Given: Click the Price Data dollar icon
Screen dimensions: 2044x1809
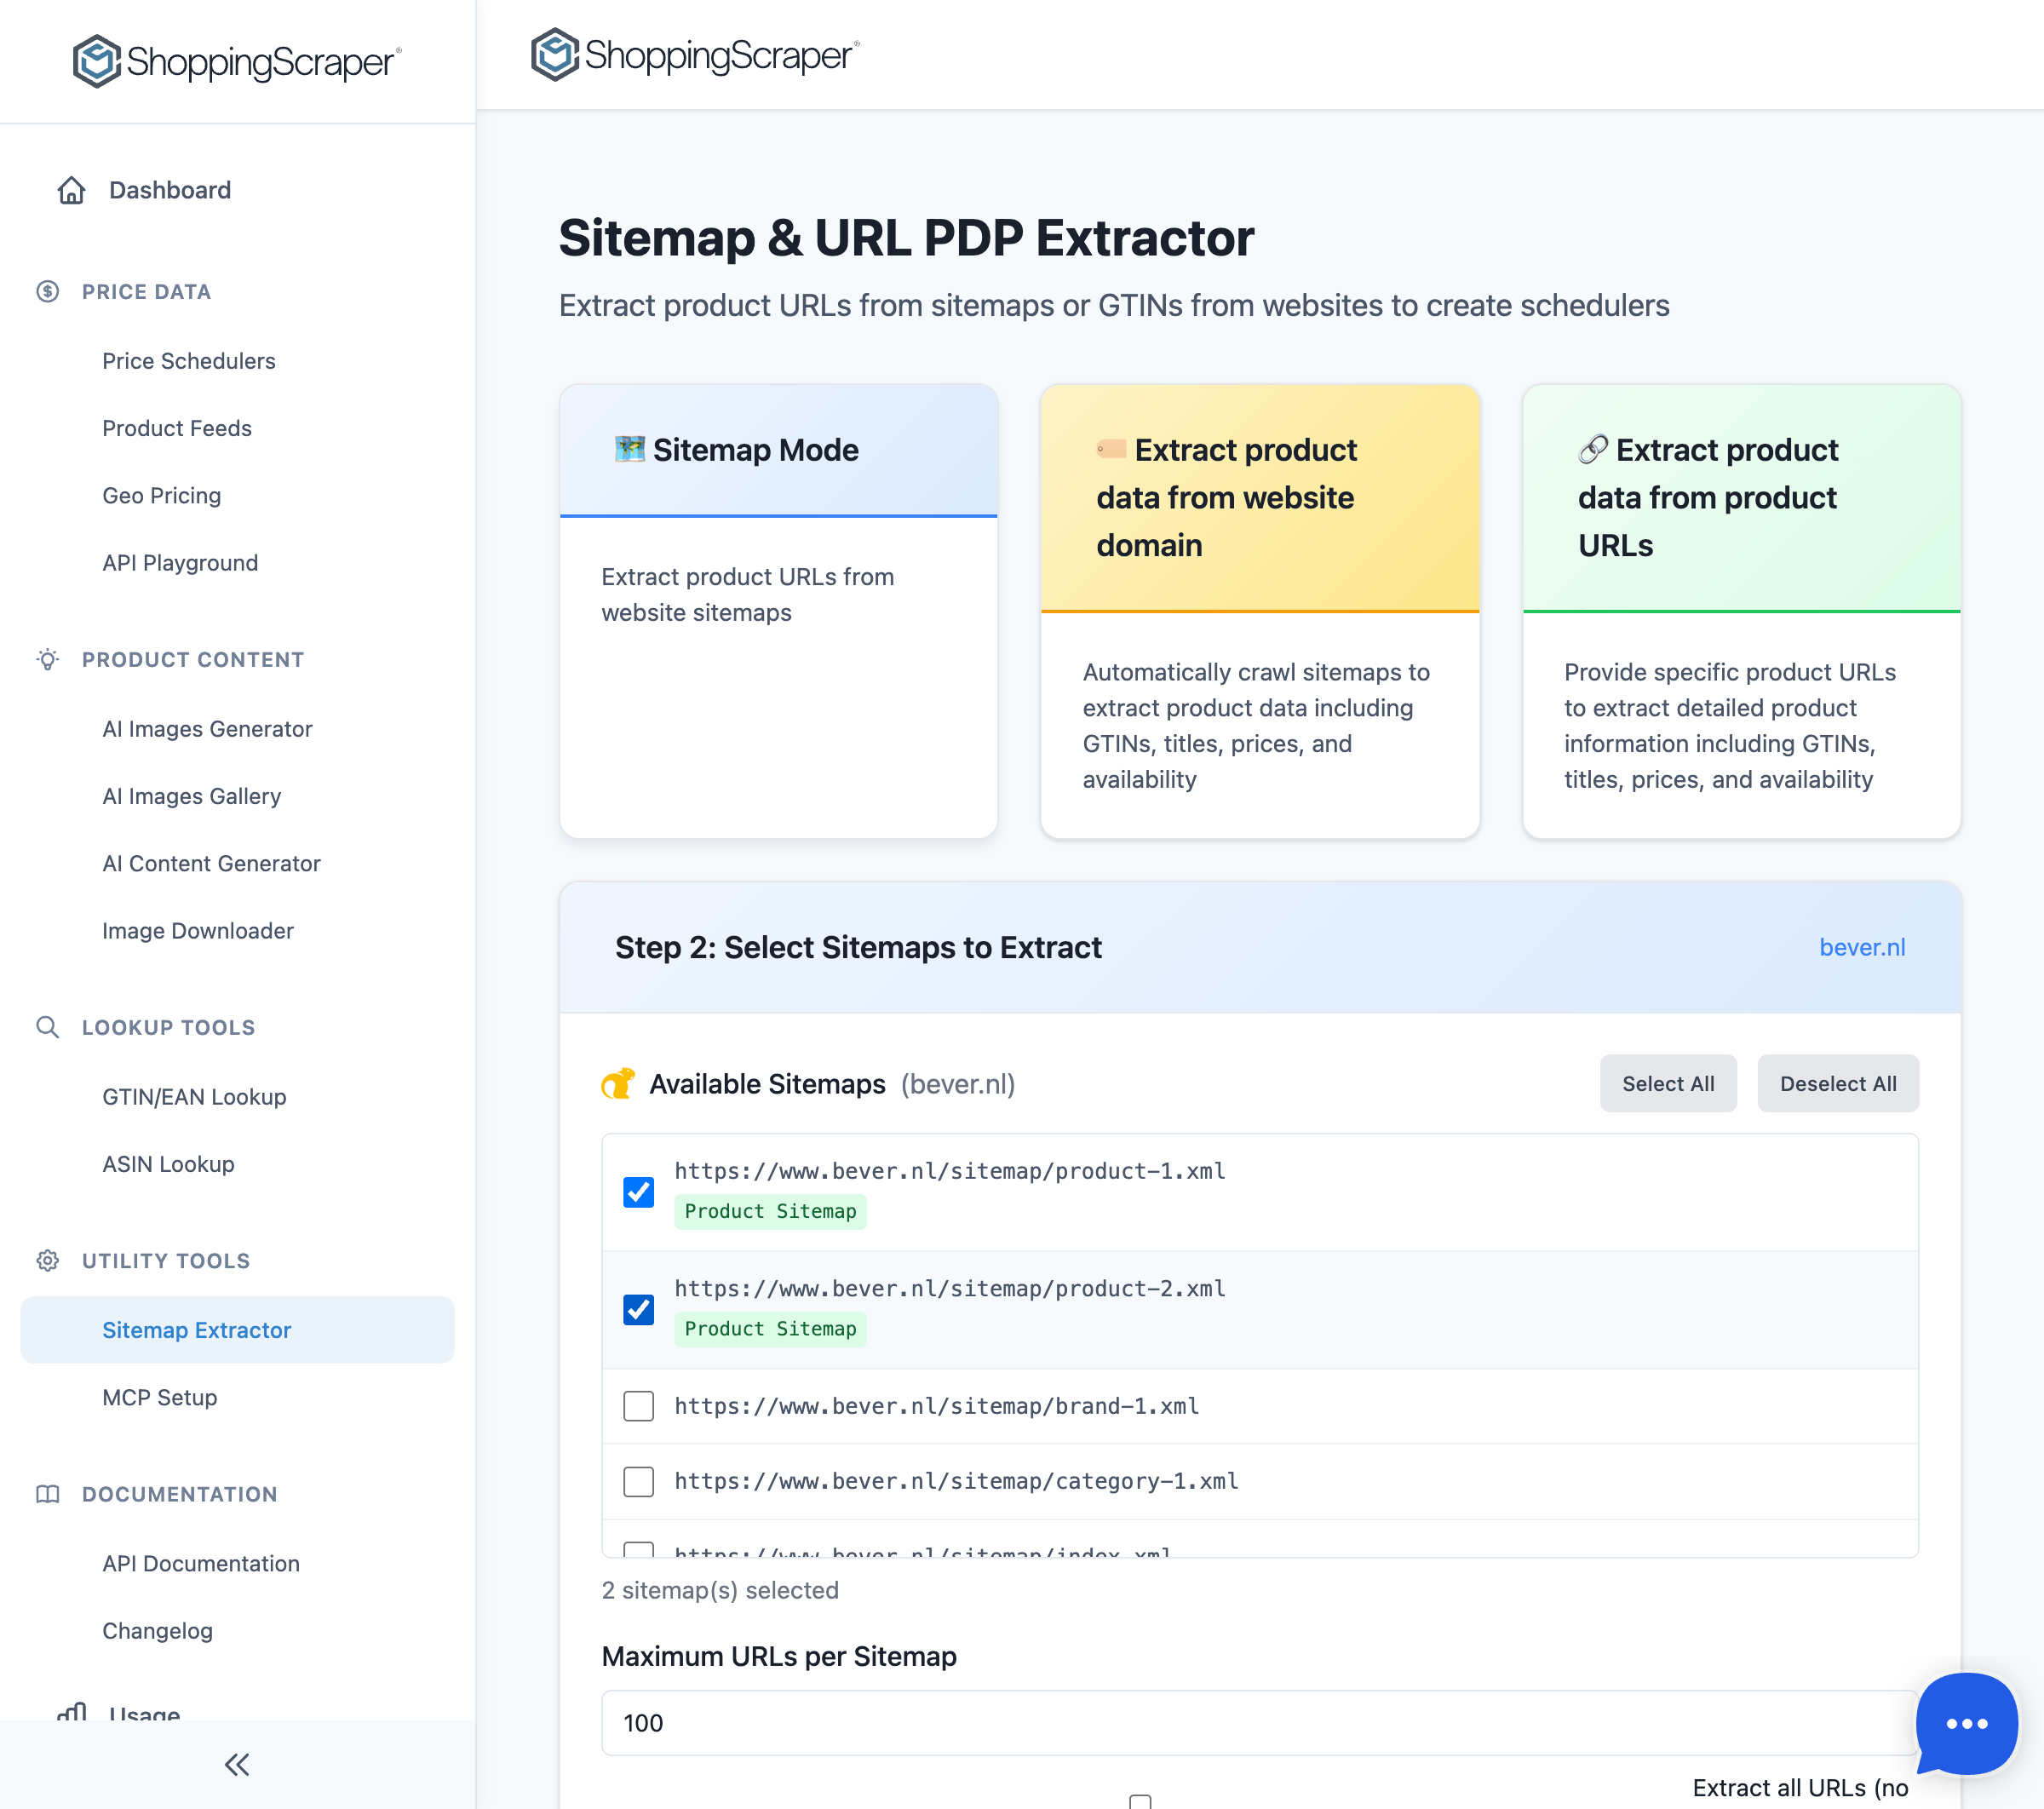Looking at the screenshot, I should click(x=47, y=291).
